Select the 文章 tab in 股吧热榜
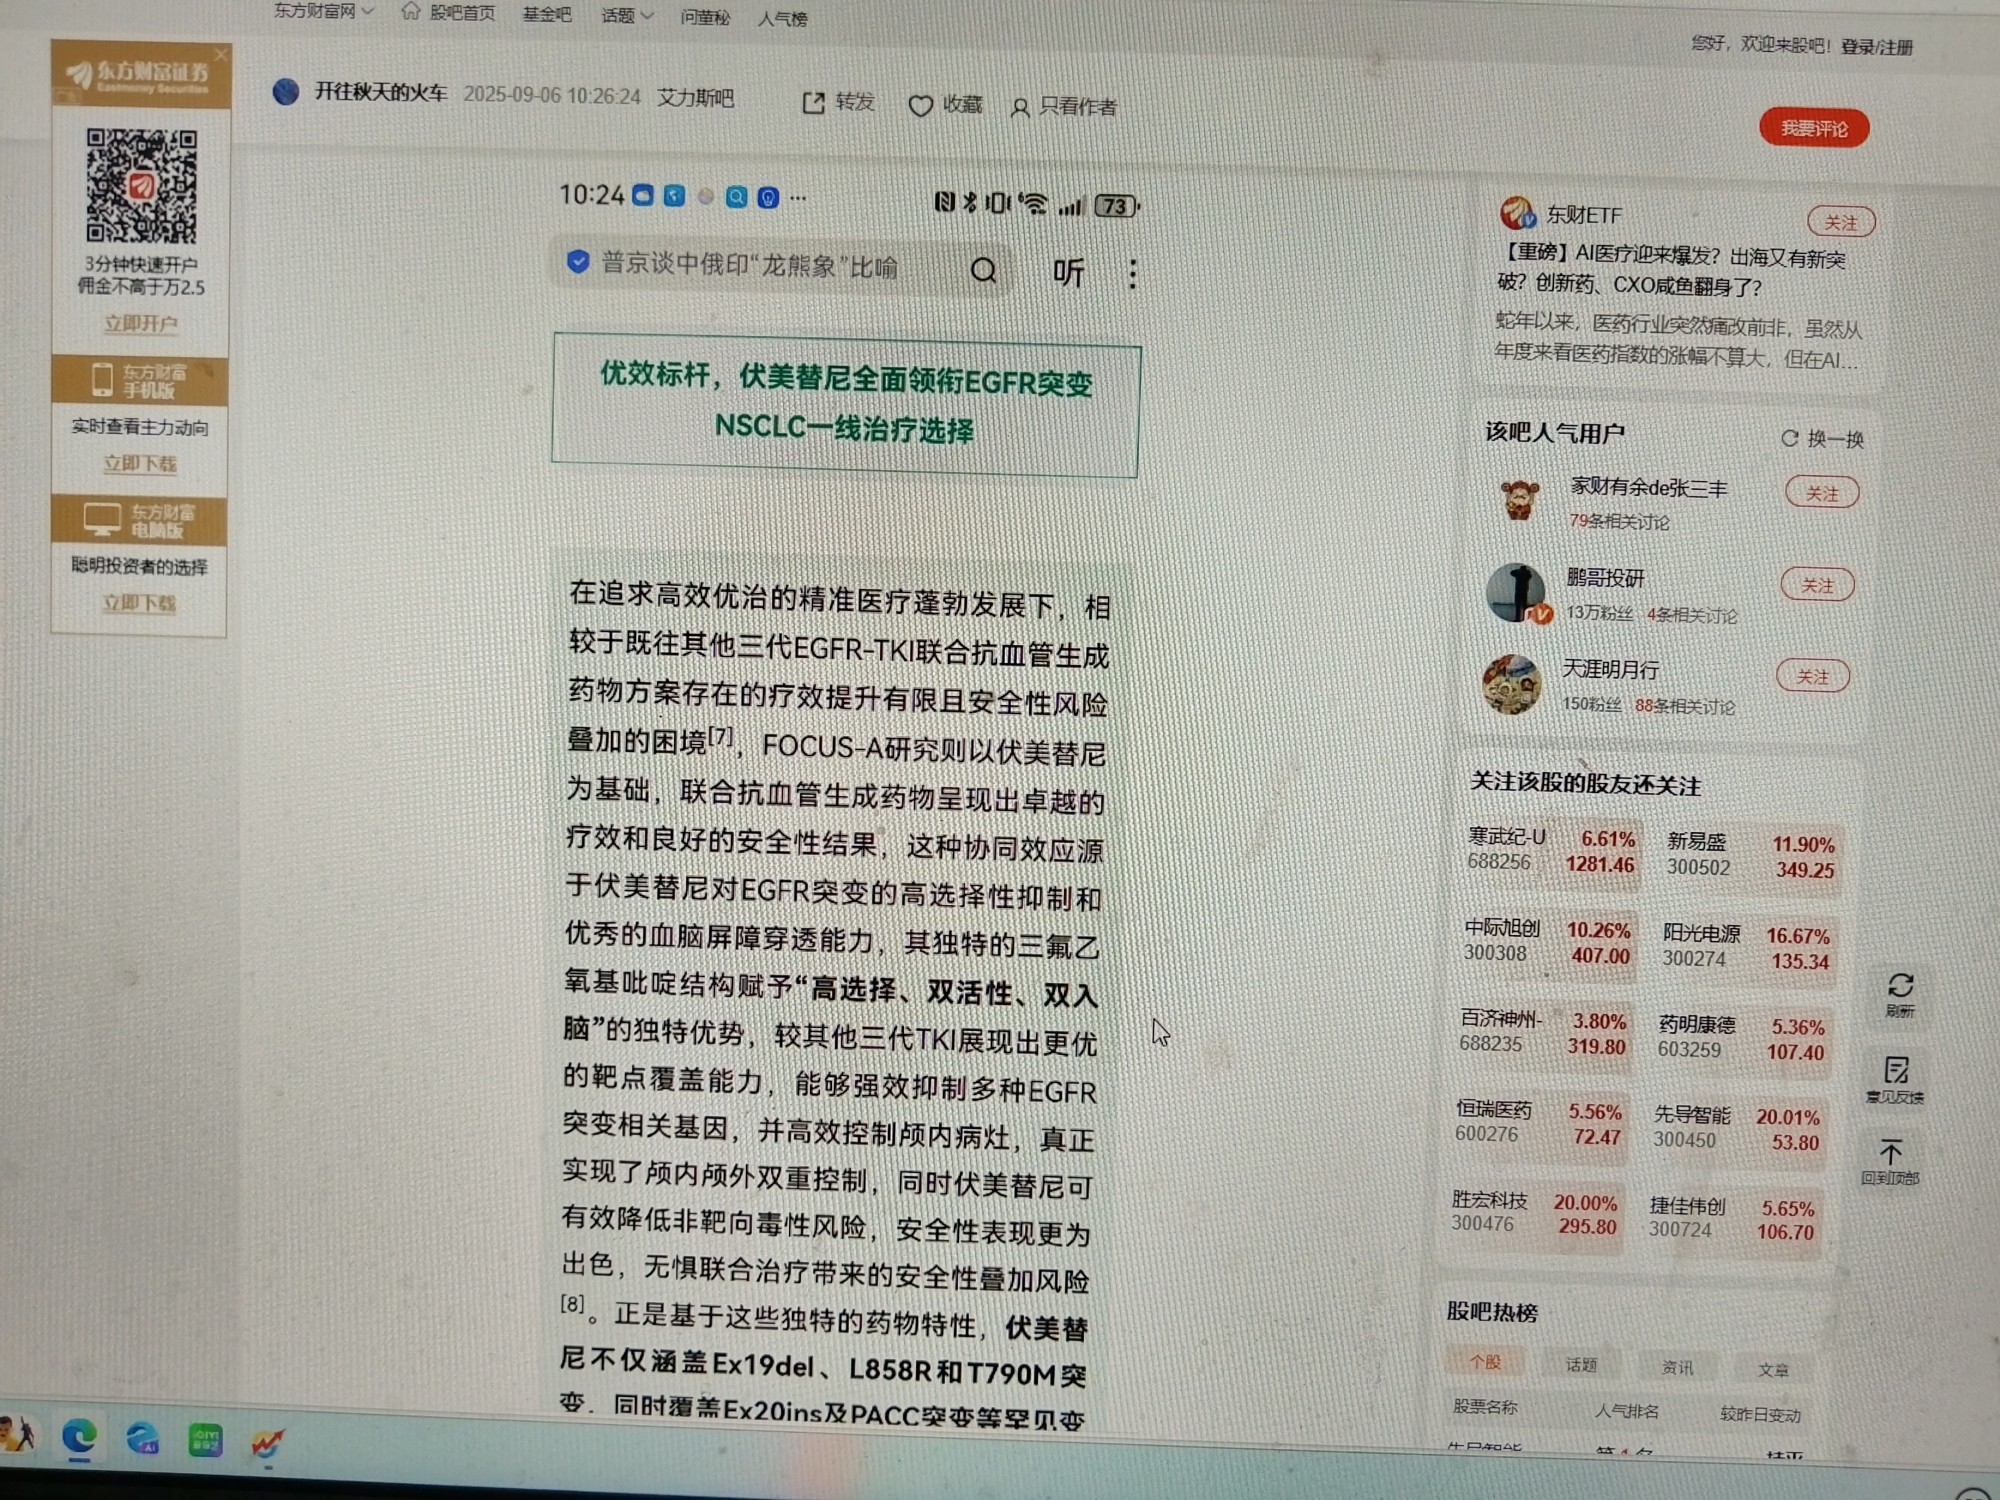 [1773, 1369]
